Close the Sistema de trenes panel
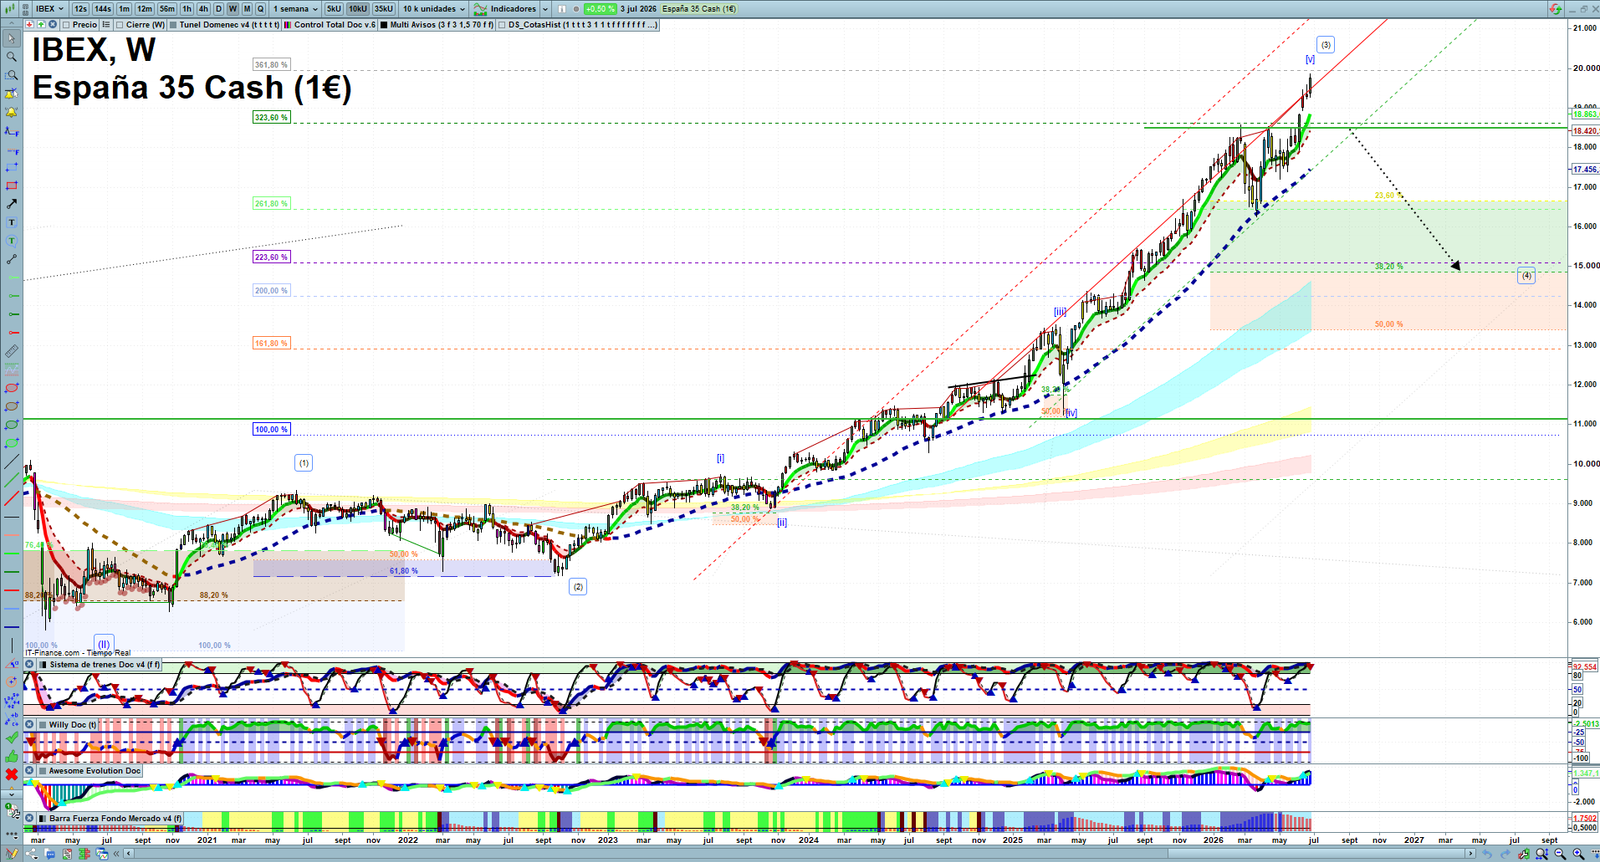This screenshot has height=862, width=1600. click(30, 664)
